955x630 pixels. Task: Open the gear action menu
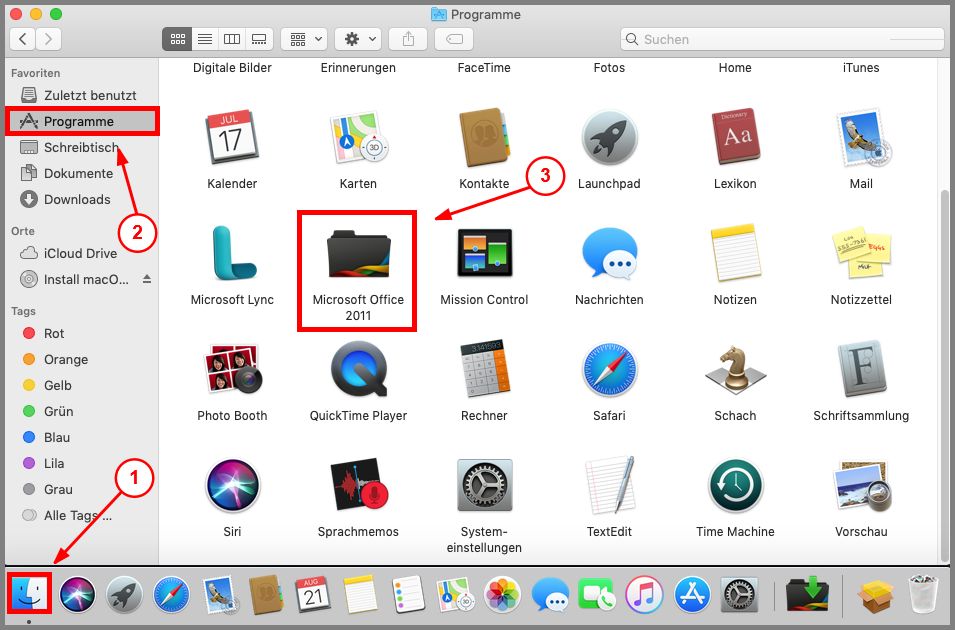(x=358, y=40)
